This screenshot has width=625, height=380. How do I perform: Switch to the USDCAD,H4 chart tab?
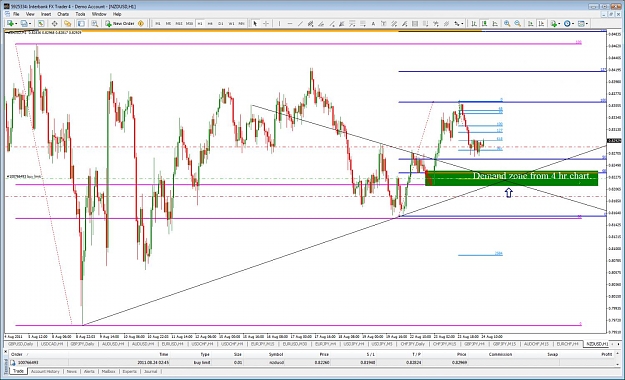tap(52, 344)
